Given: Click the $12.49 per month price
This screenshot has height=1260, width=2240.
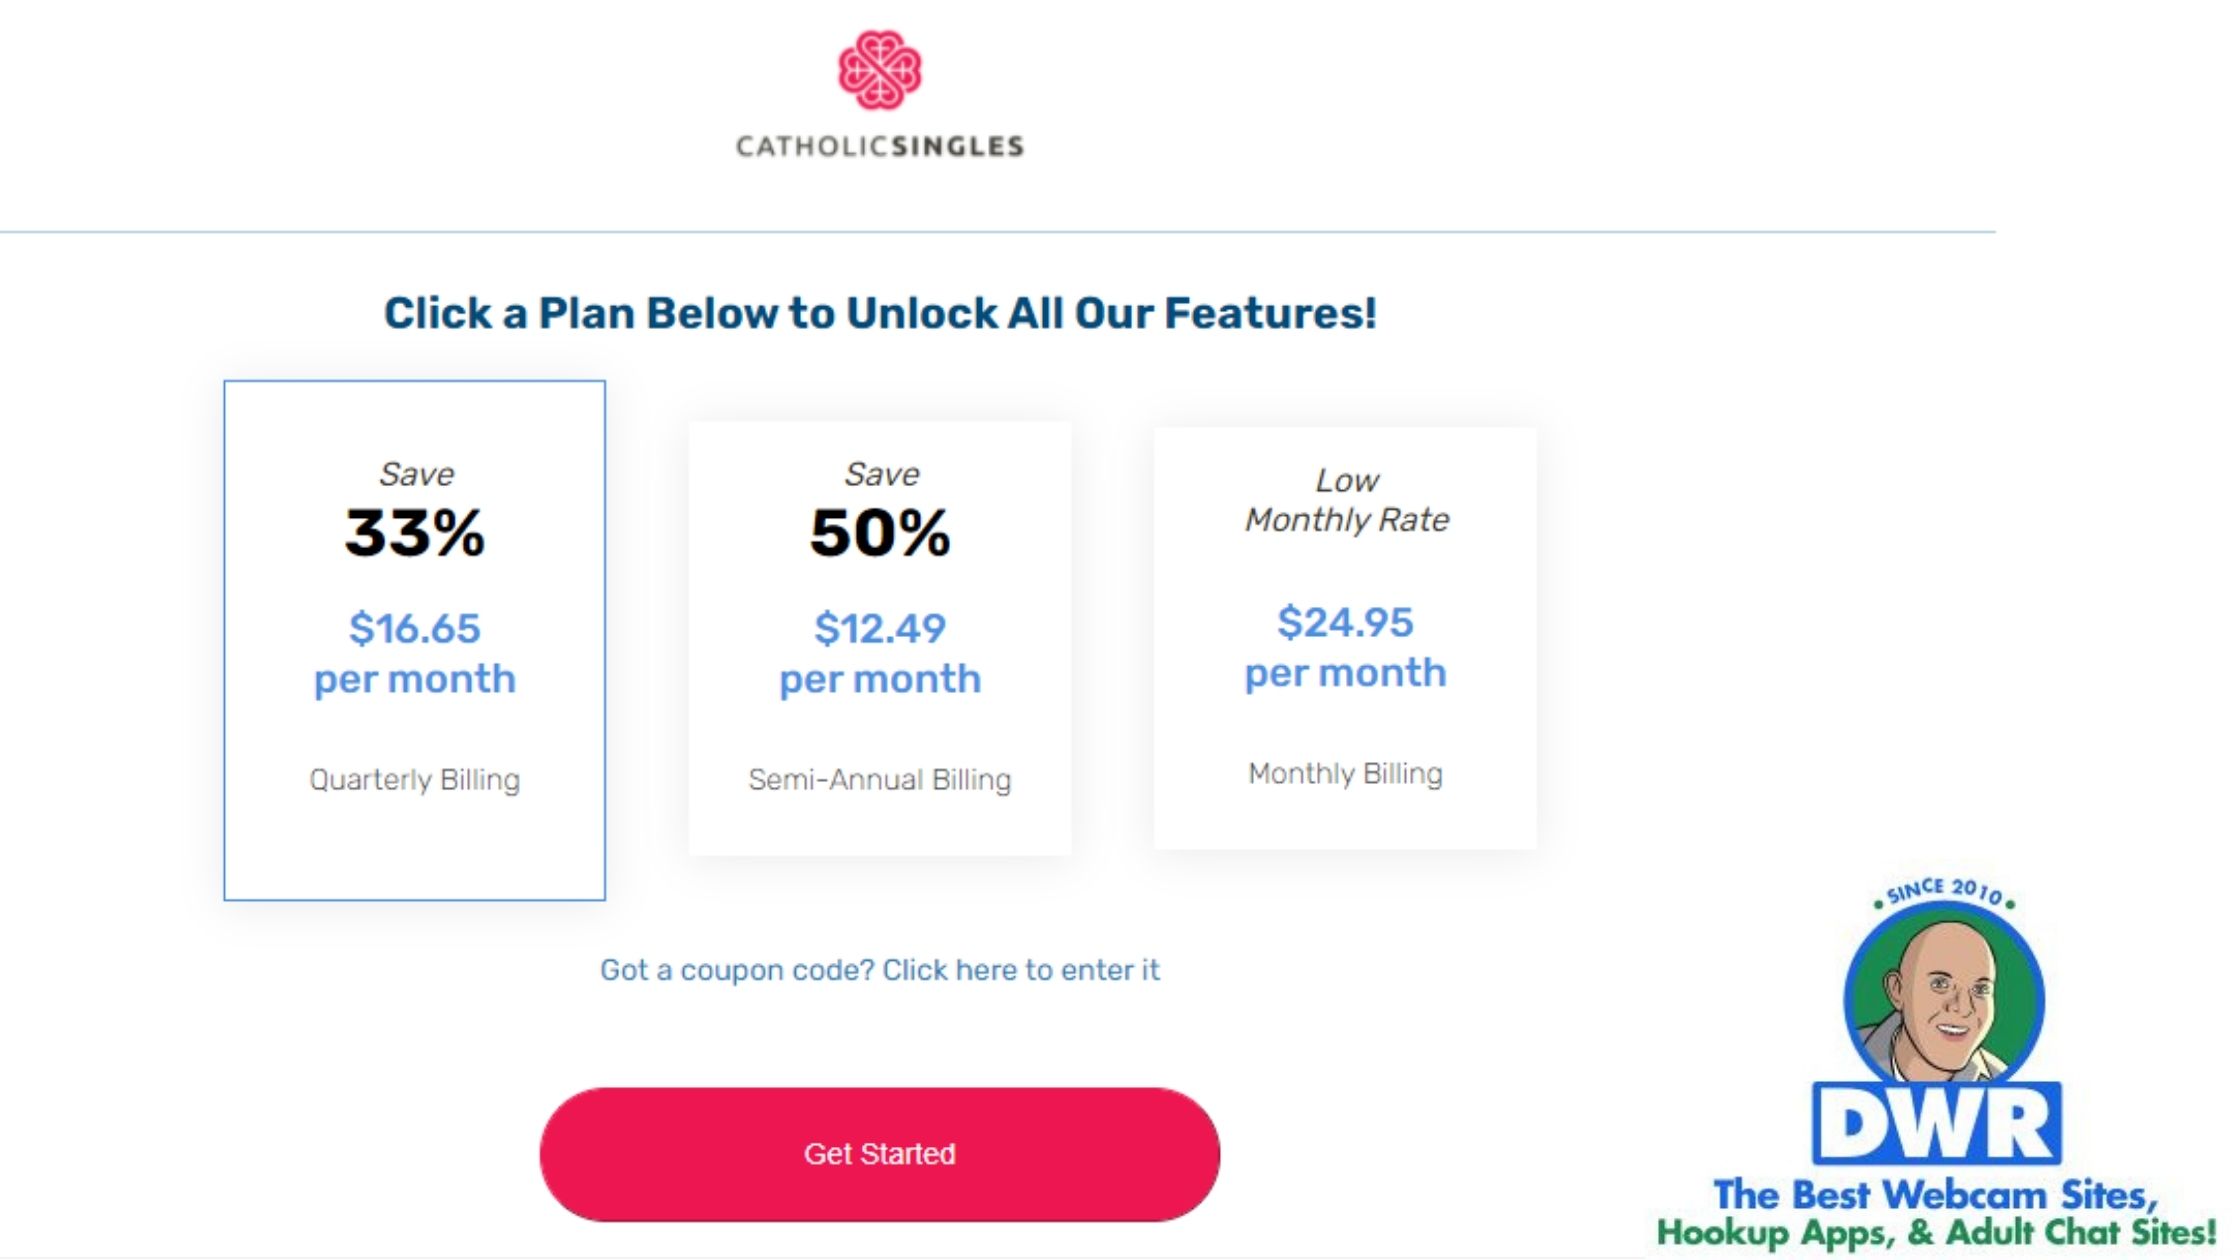Looking at the screenshot, I should tap(879, 653).
